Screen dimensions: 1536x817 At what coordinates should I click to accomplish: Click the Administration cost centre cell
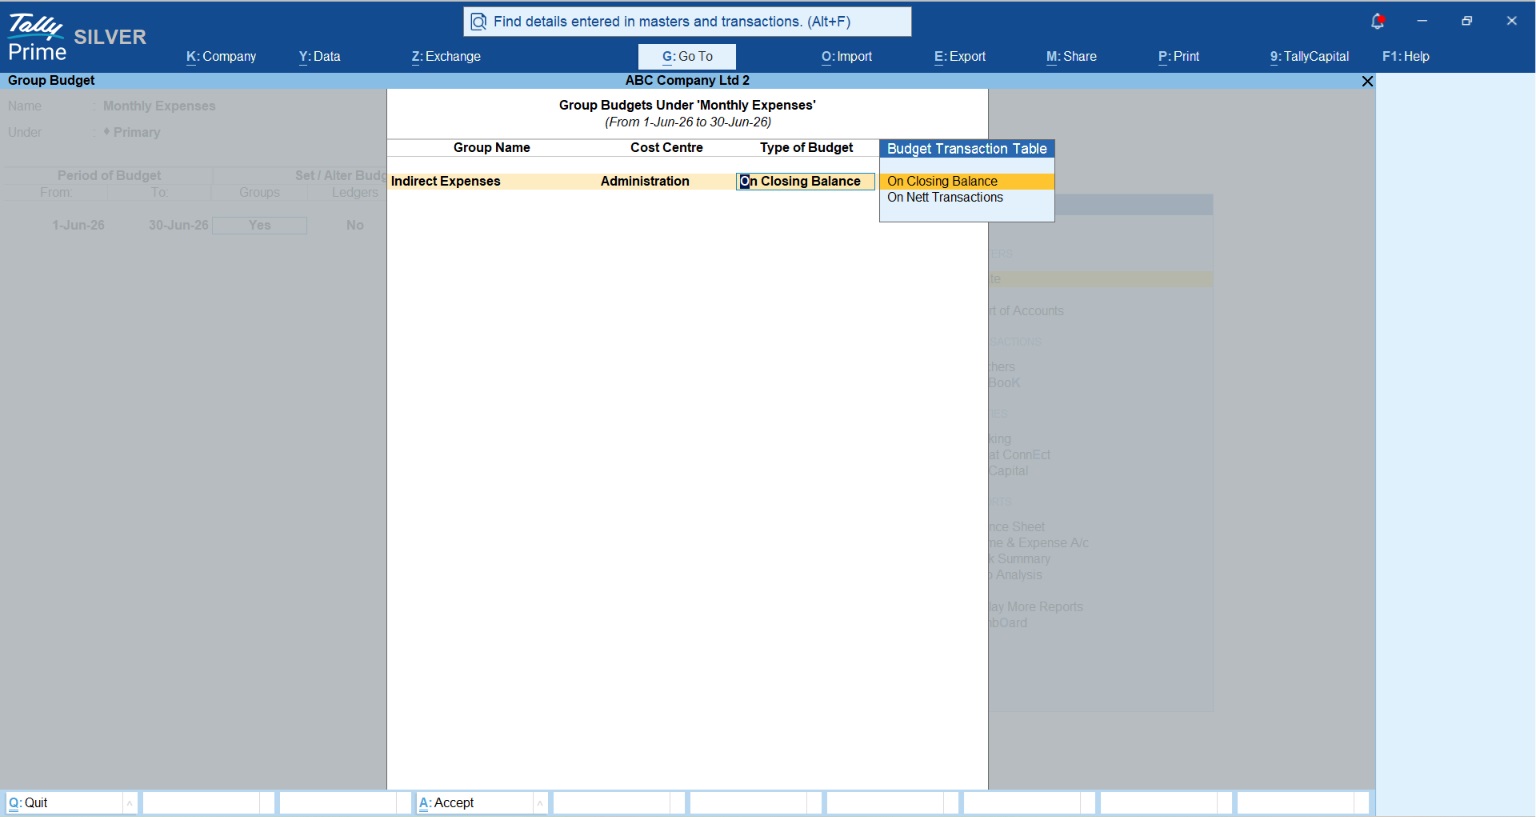tap(645, 181)
